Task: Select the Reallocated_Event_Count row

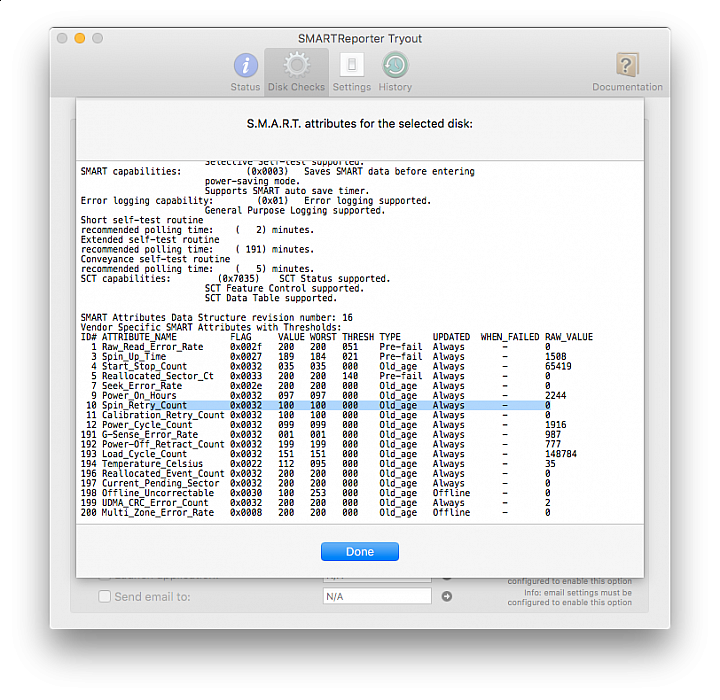Action: click(315, 474)
